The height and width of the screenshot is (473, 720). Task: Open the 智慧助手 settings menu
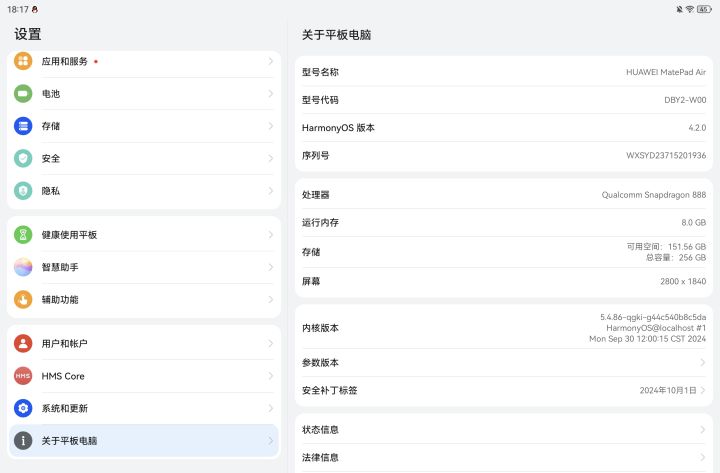144,267
